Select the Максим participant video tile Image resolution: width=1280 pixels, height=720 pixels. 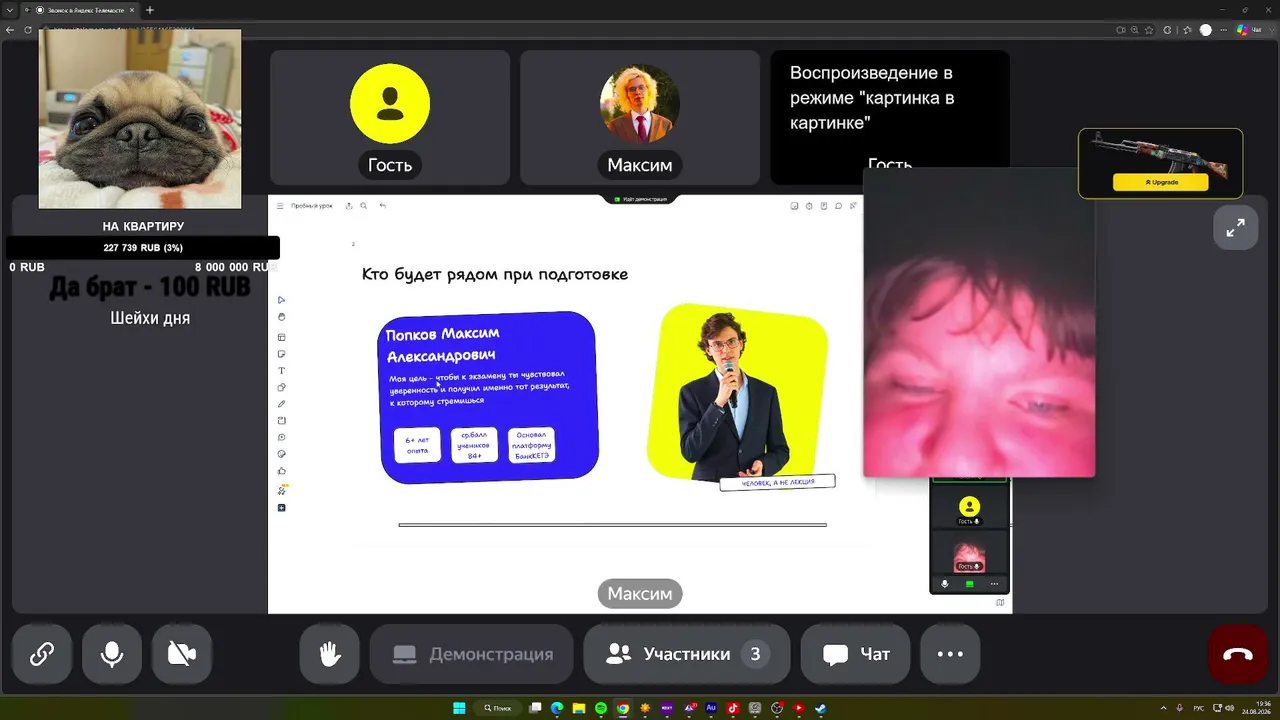click(640, 118)
